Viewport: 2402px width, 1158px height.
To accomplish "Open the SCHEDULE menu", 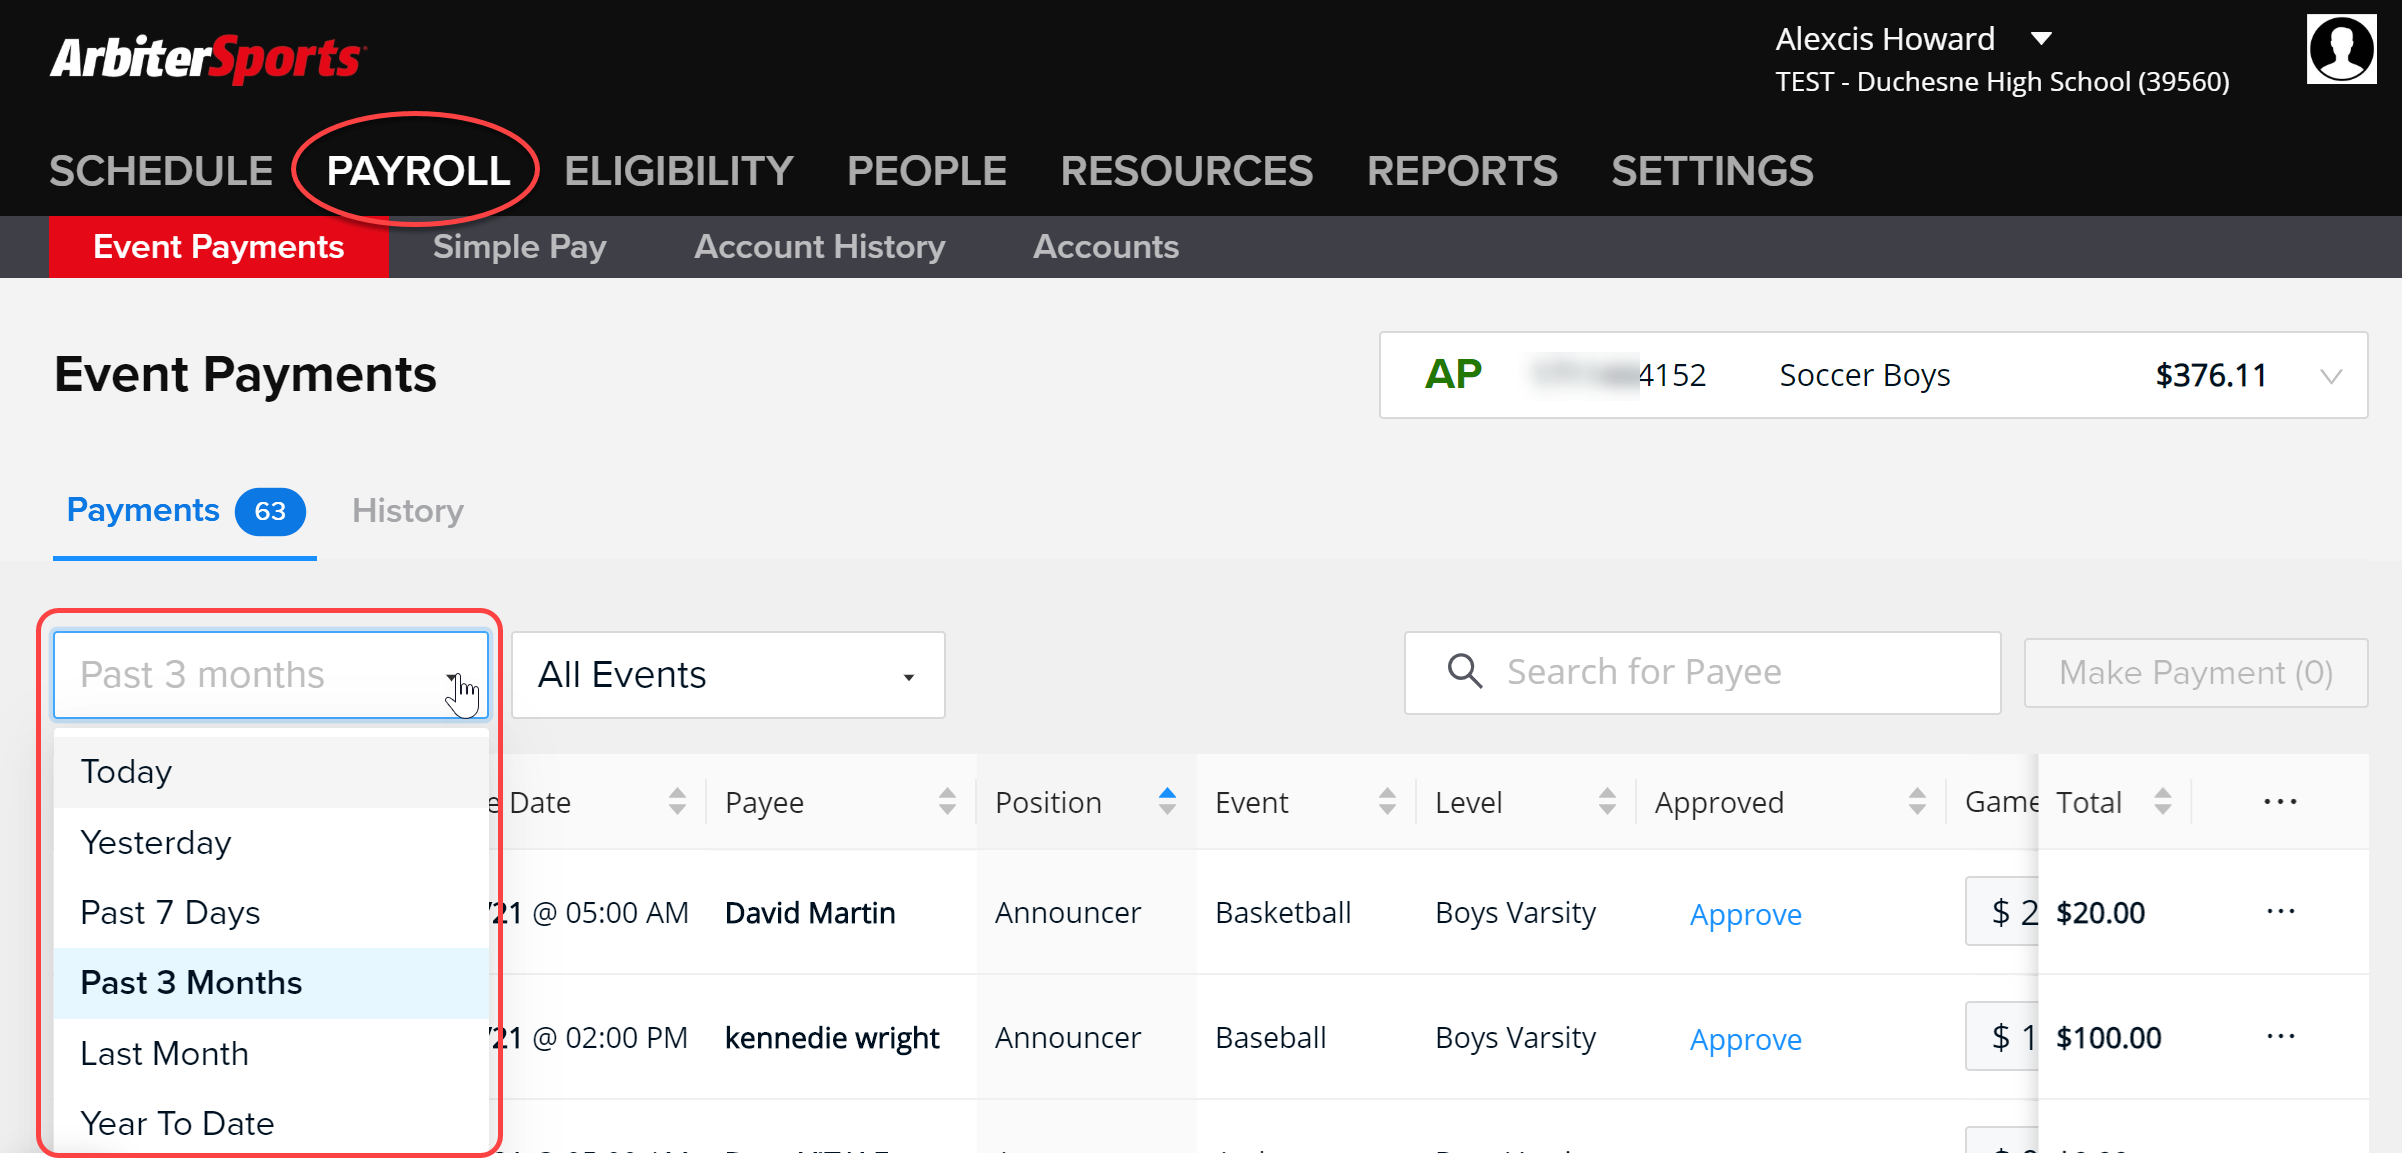I will (x=161, y=171).
